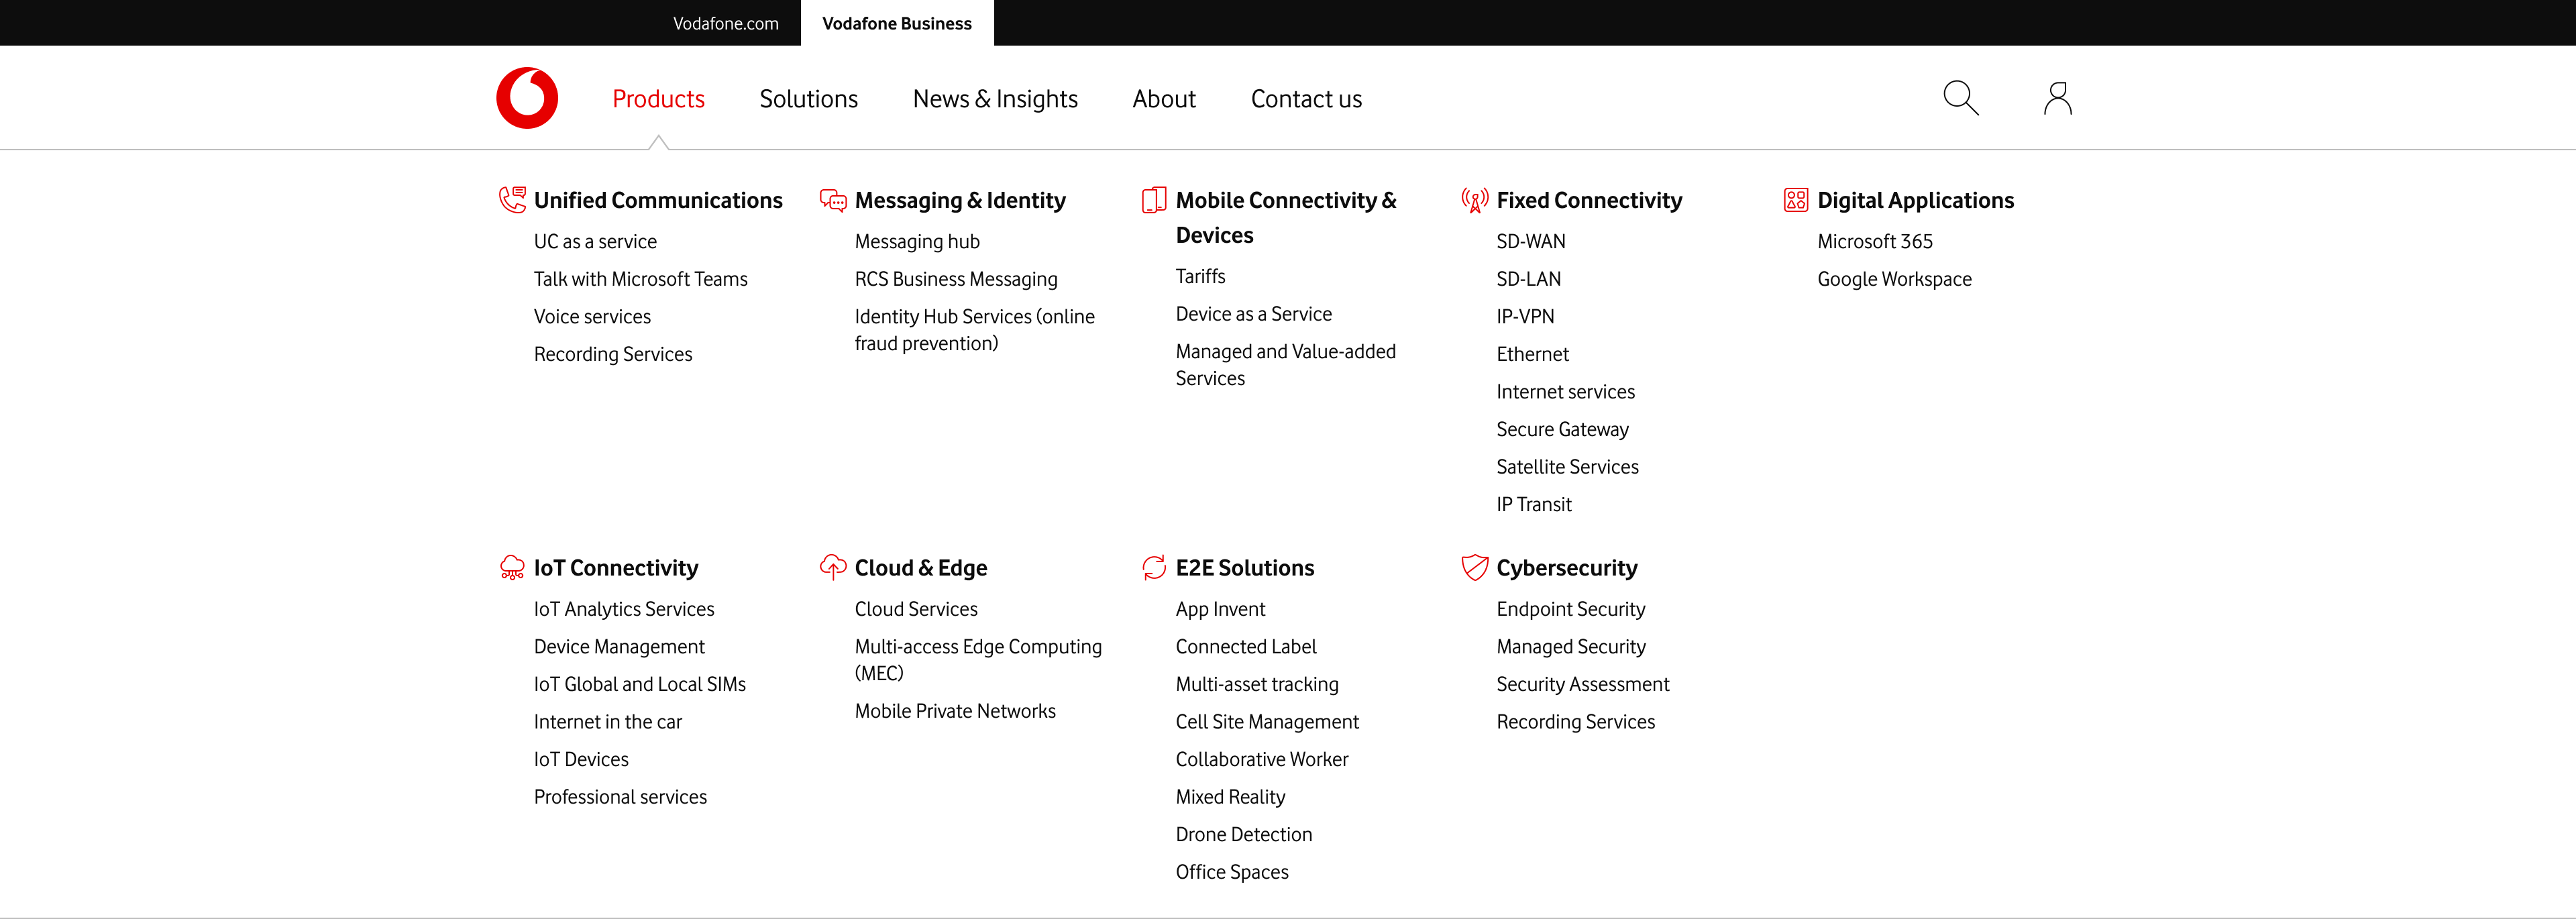Go to Microsoft 365 link
Viewport: 2576px width, 919px height.
1874,241
